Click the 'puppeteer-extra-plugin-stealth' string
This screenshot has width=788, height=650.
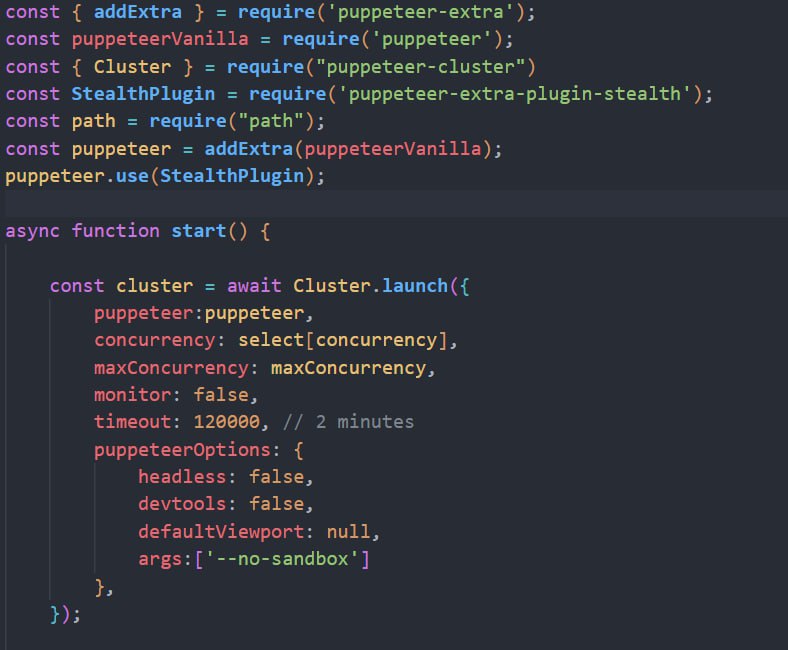[x=515, y=94]
